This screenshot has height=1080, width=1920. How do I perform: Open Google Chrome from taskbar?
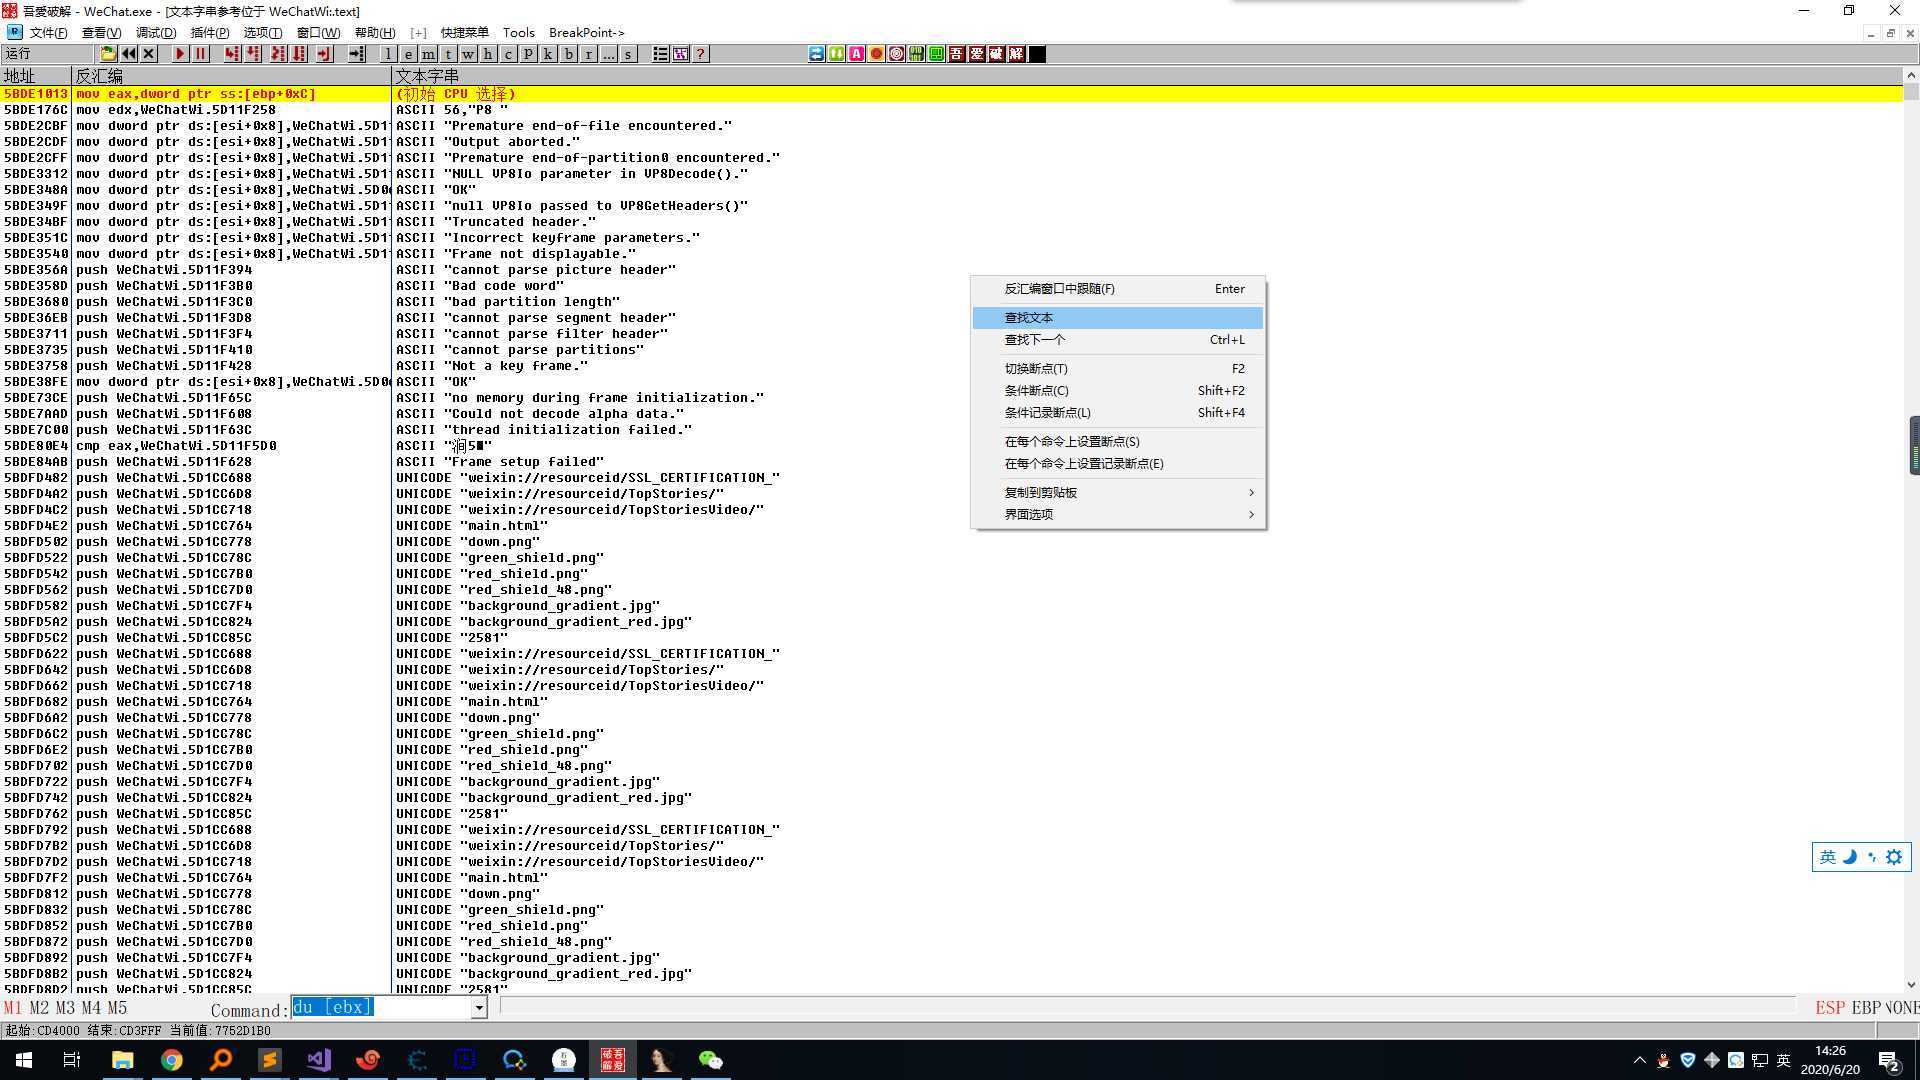point(172,1060)
